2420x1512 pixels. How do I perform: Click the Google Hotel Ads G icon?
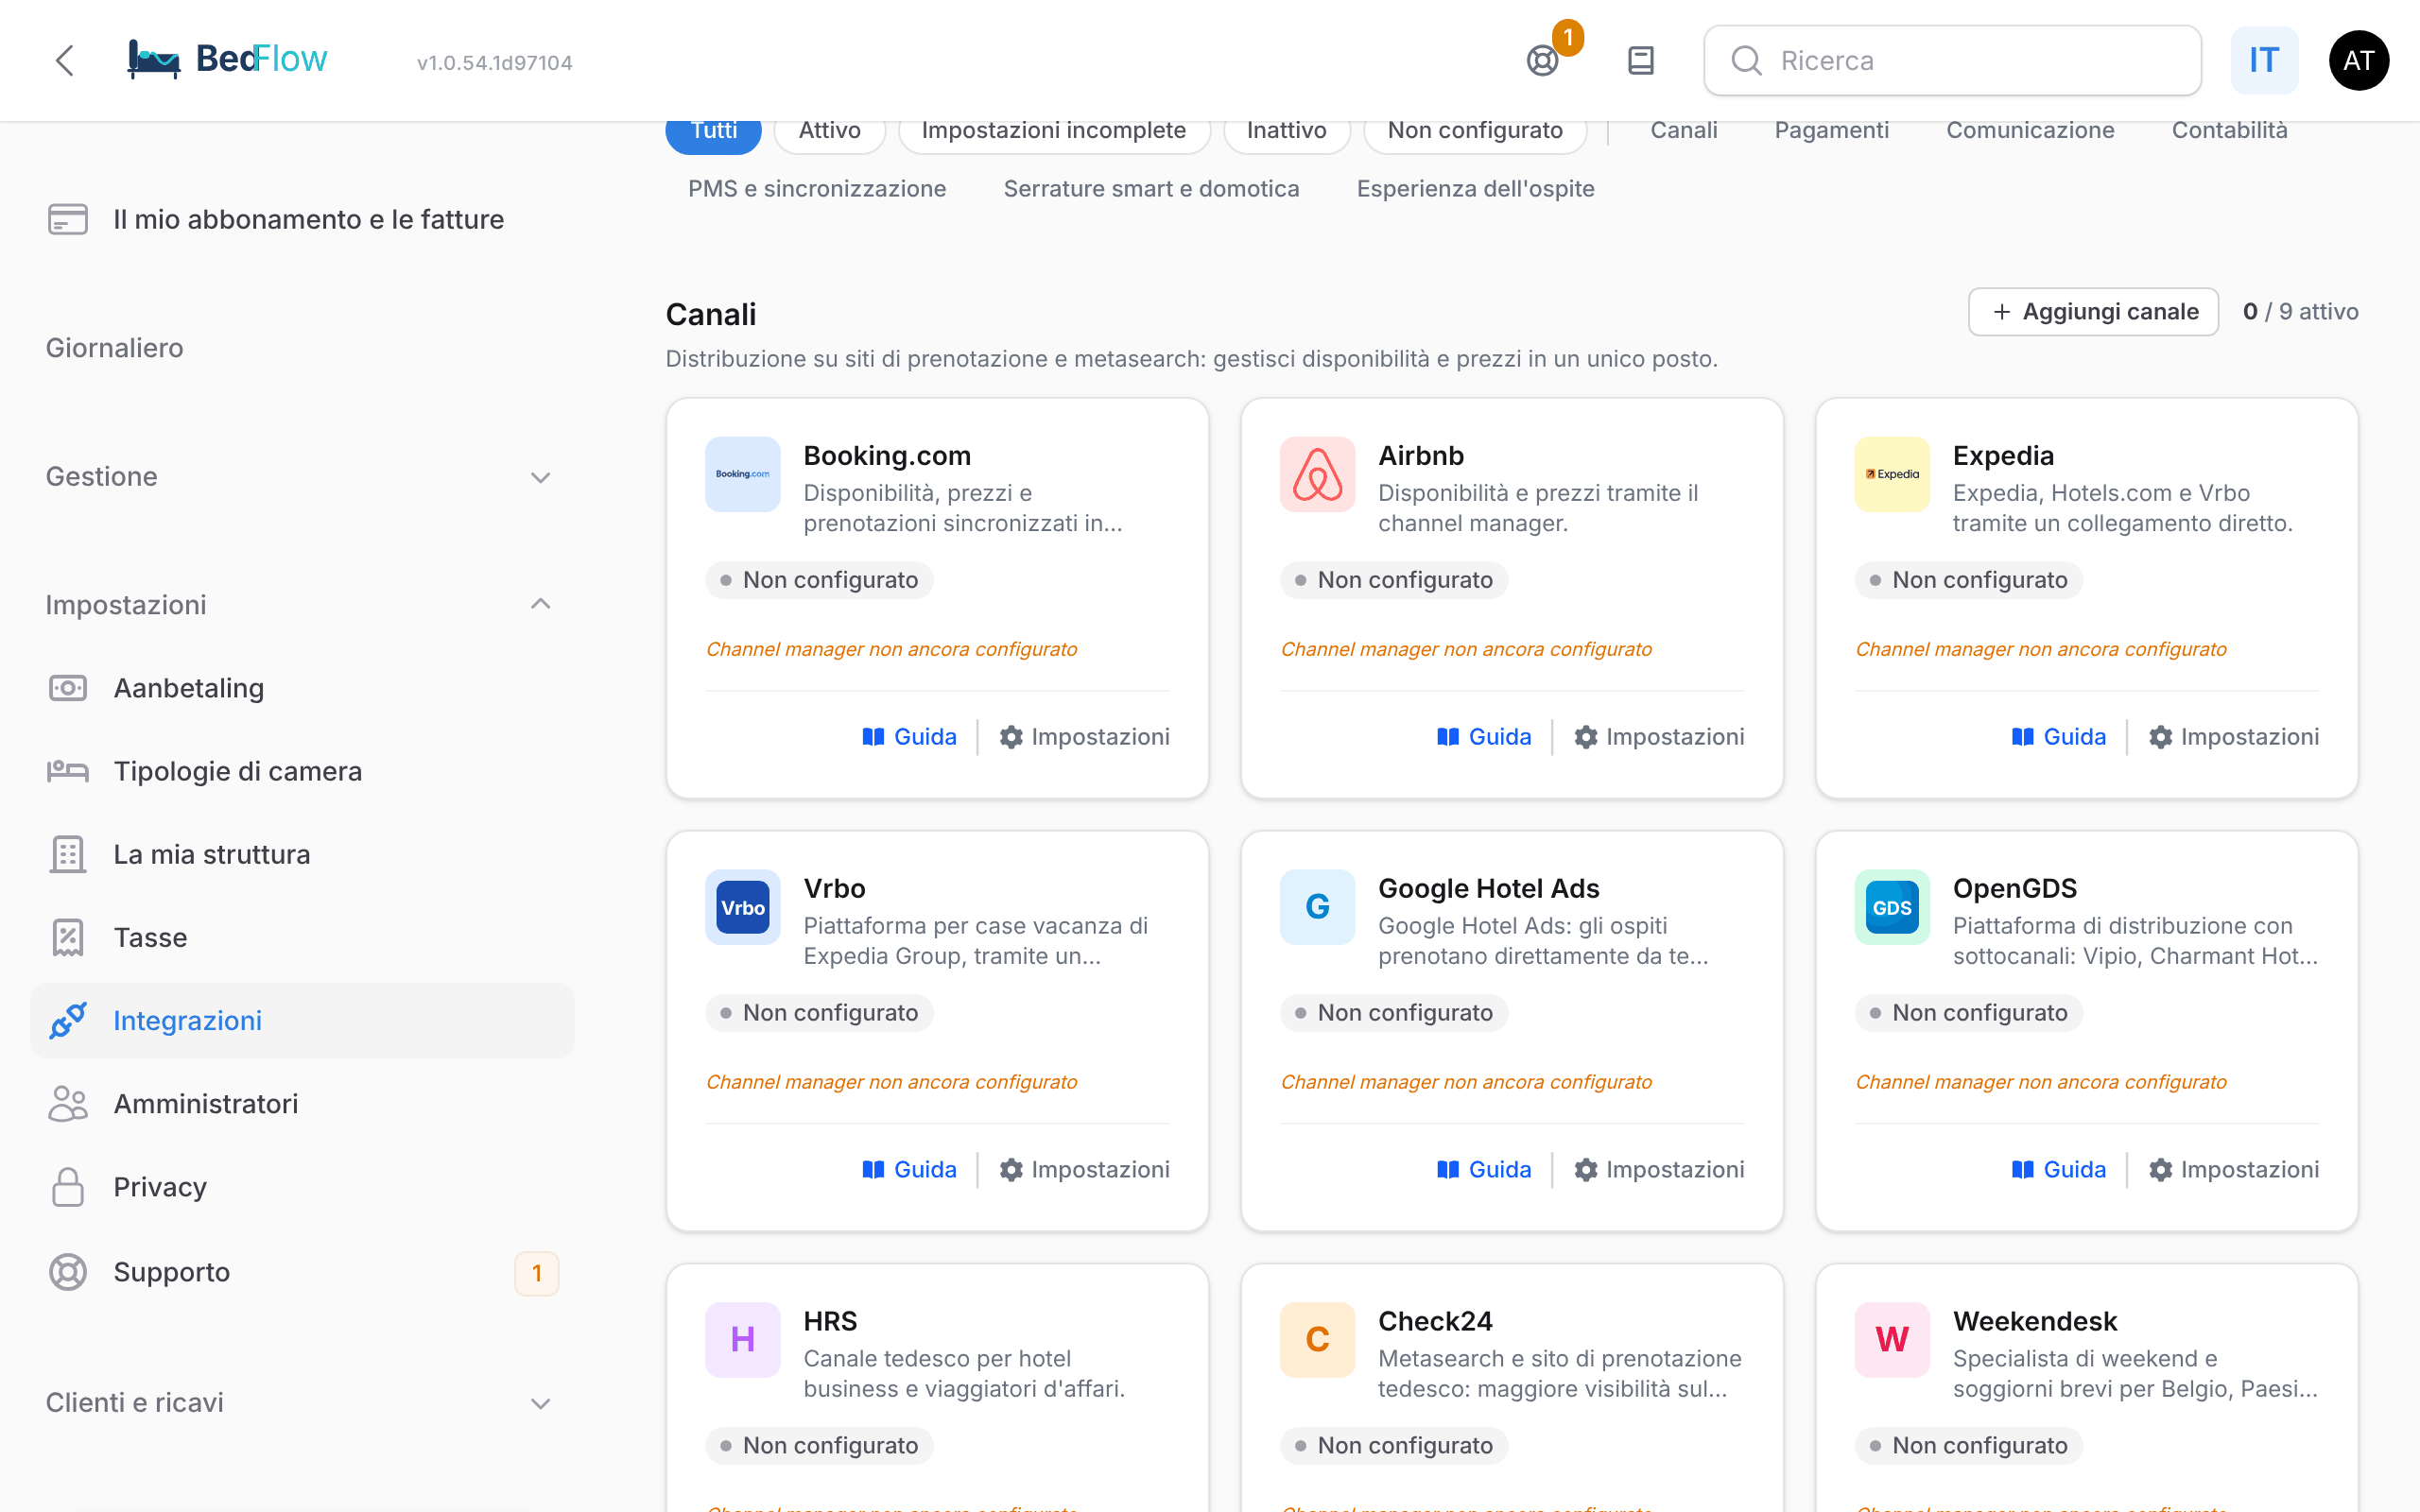coord(1318,907)
